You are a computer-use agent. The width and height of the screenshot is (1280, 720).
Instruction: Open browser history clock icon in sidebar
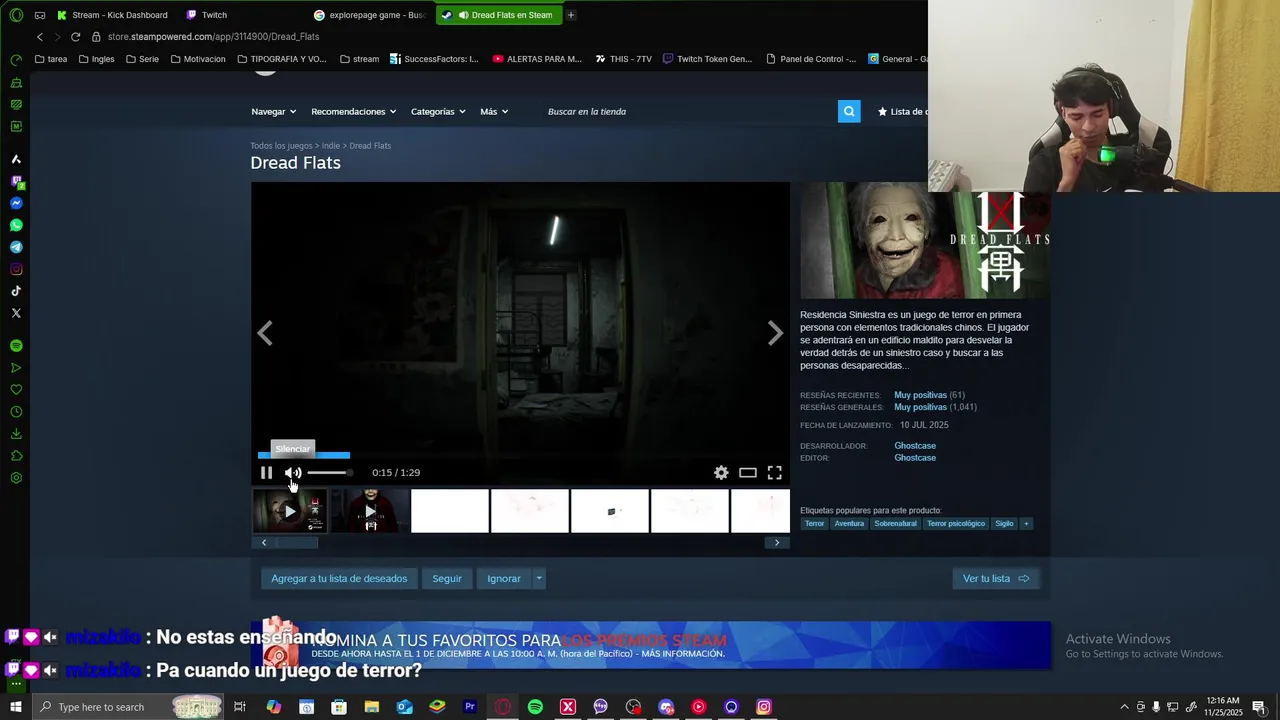point(16,412)
